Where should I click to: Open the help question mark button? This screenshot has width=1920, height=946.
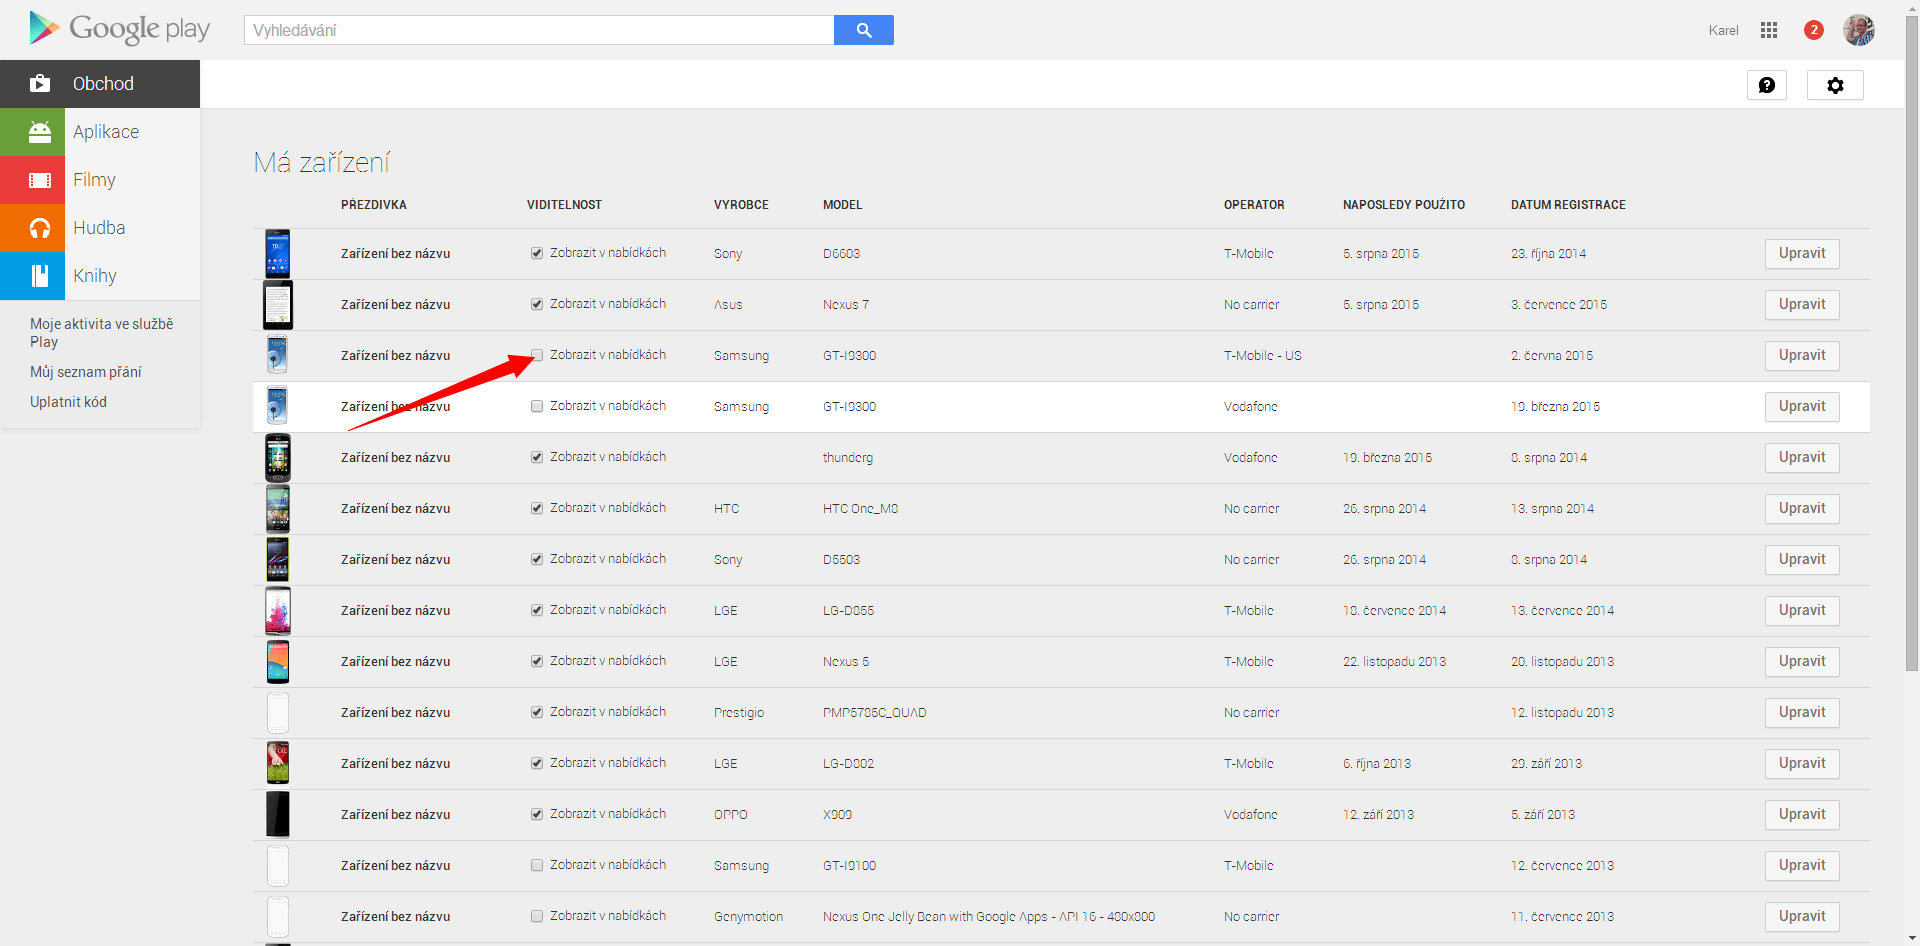1767,85
